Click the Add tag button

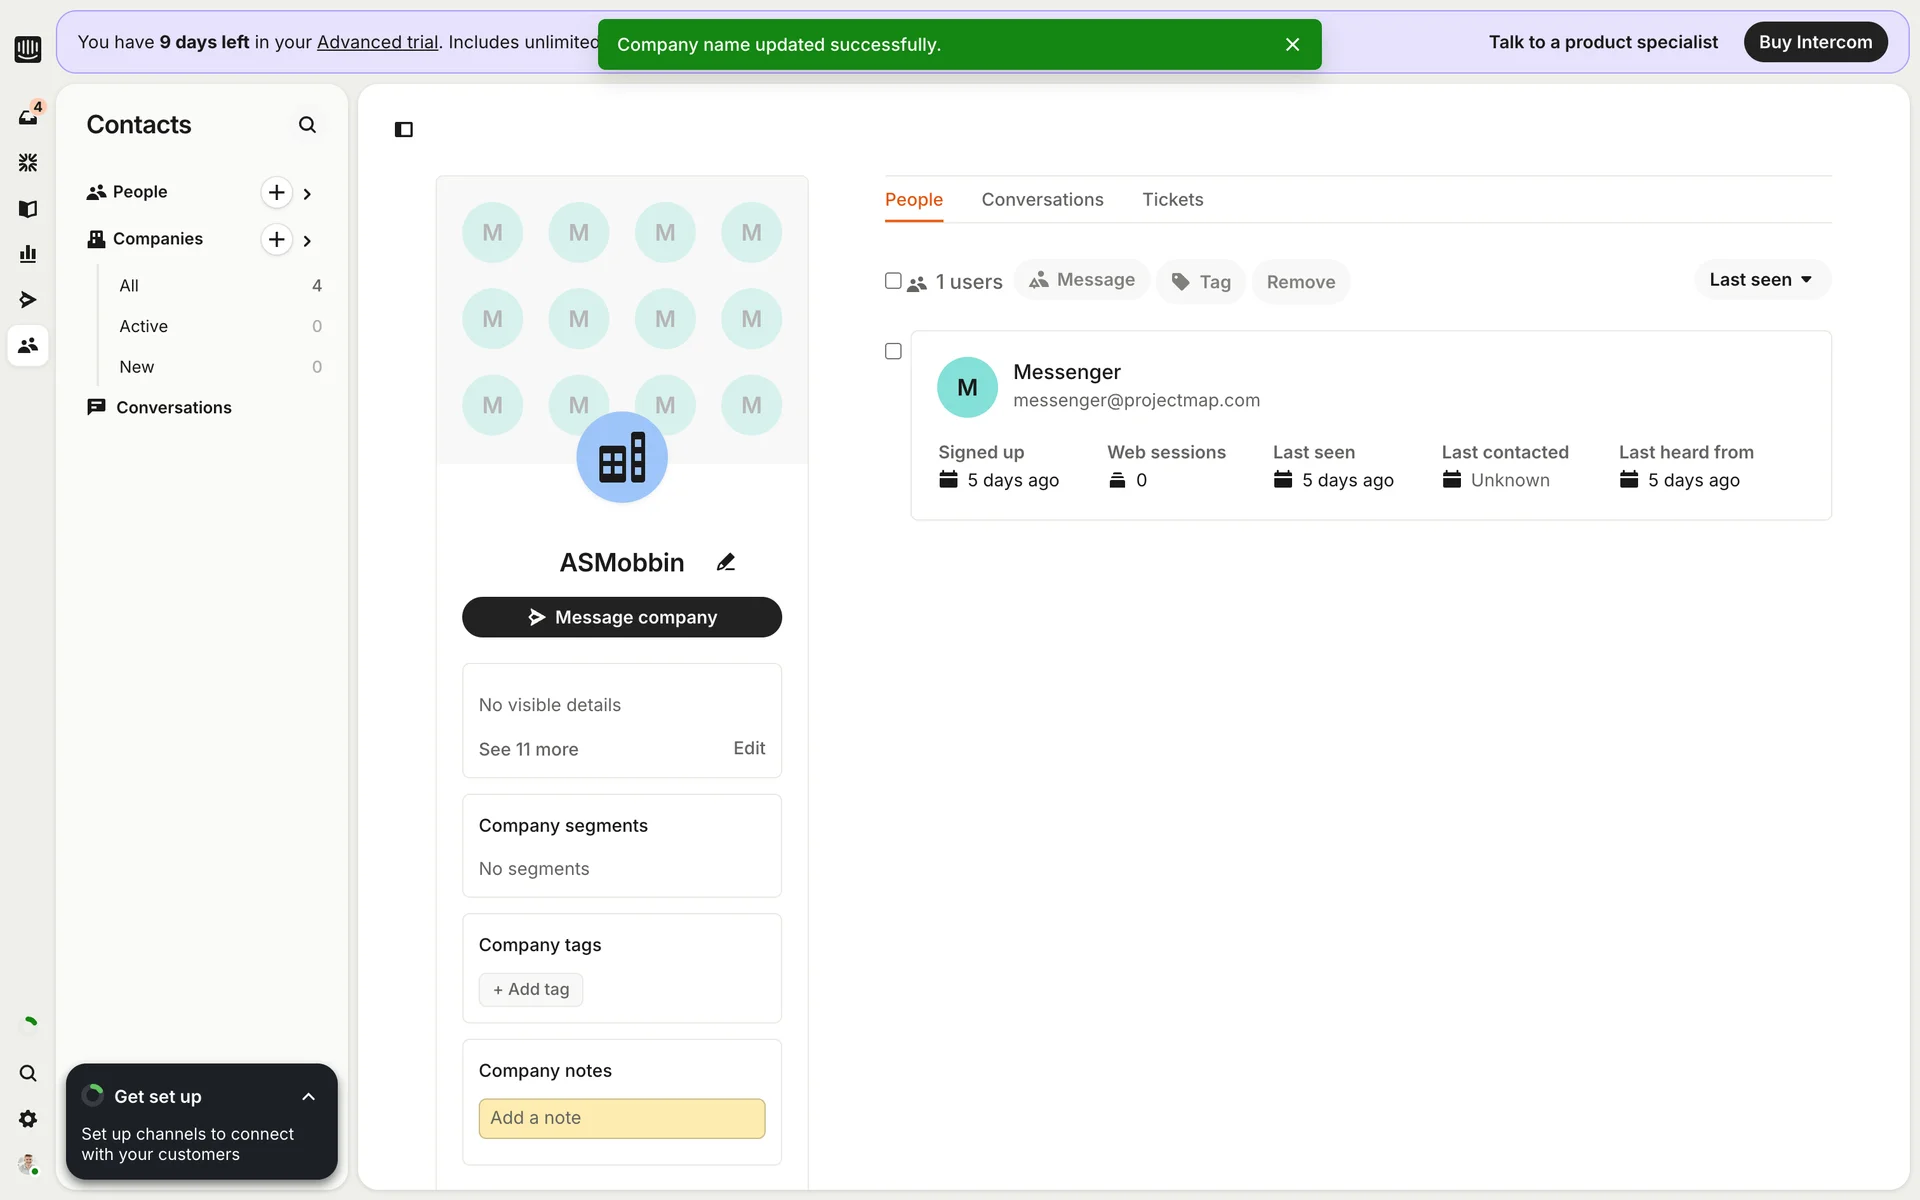pos(531,989)
